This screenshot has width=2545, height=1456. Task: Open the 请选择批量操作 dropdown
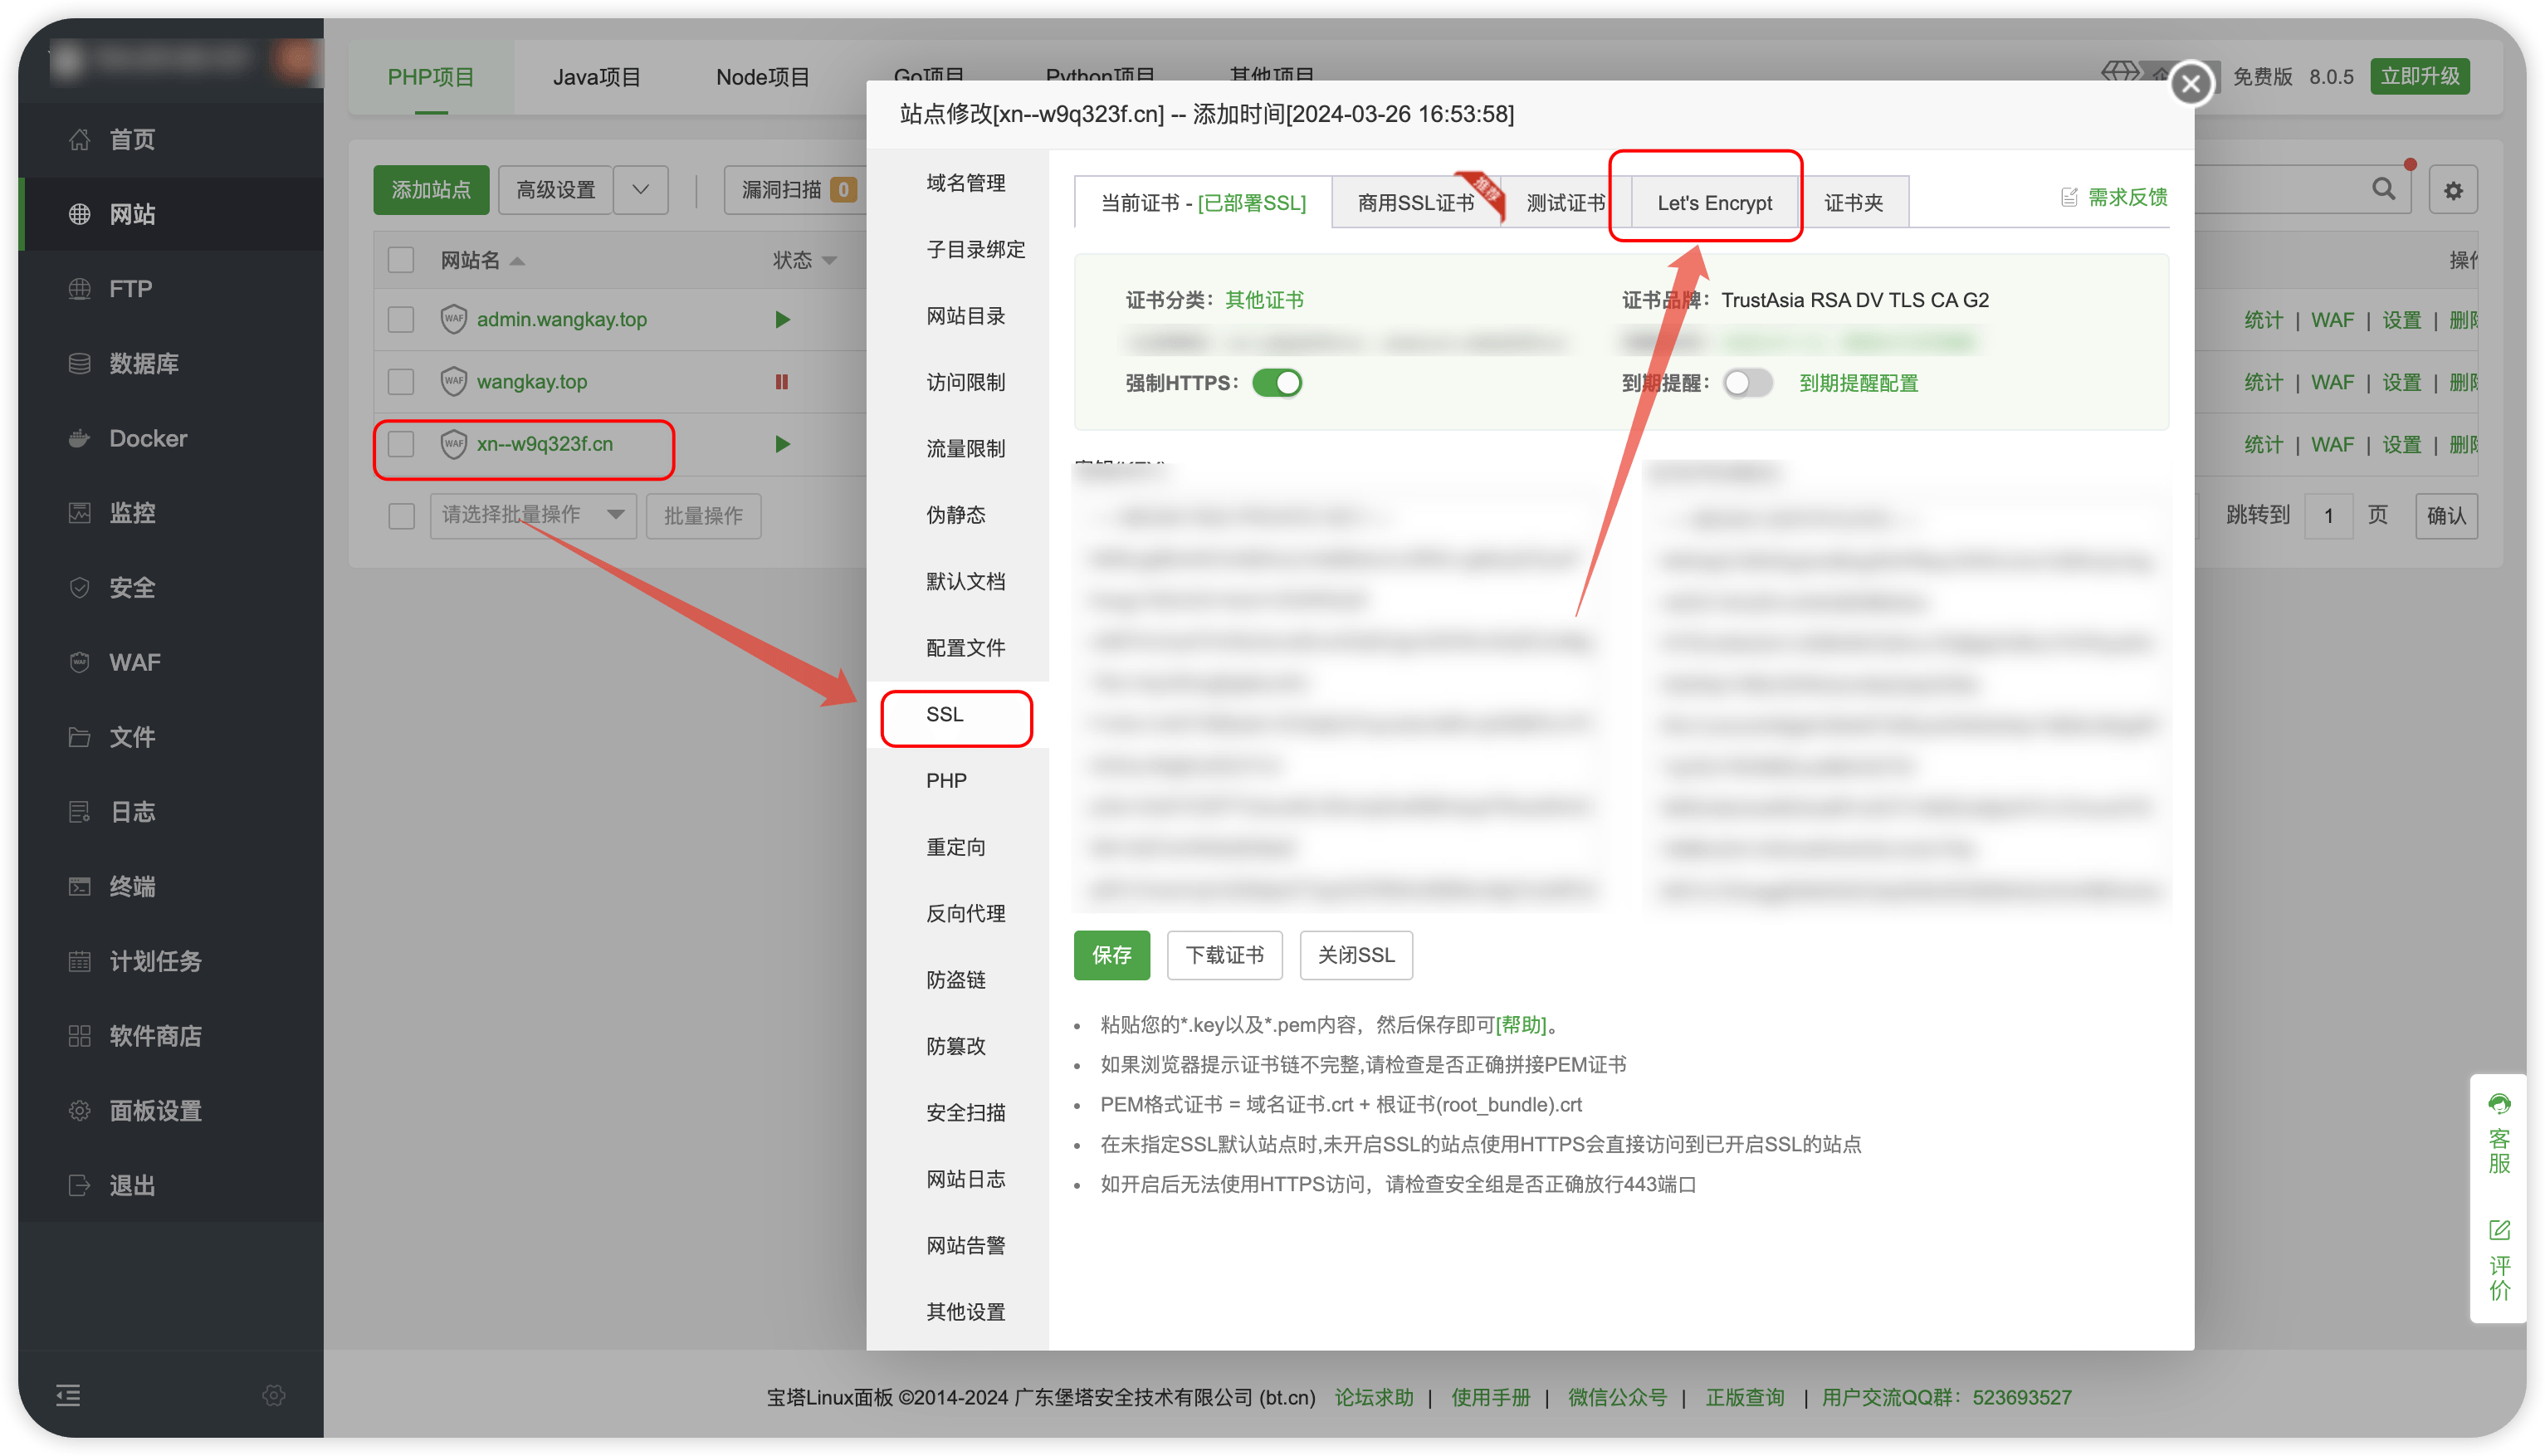pos(533,515)
